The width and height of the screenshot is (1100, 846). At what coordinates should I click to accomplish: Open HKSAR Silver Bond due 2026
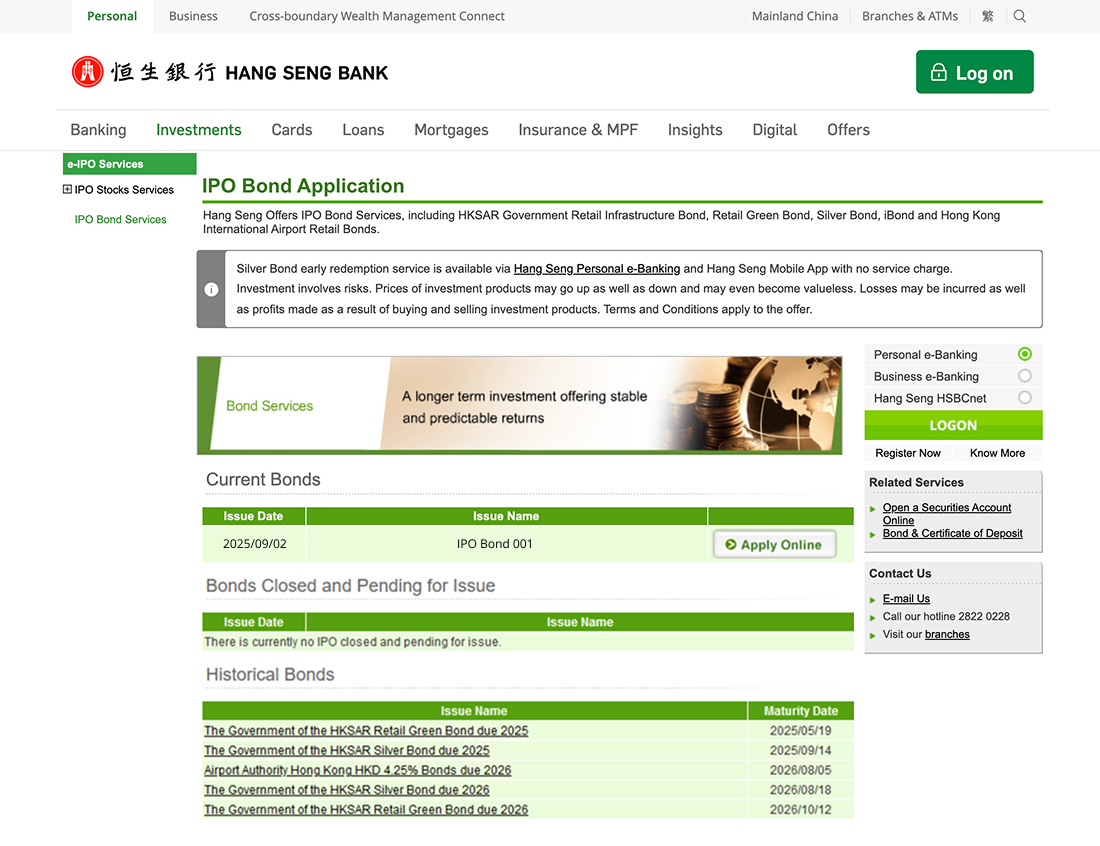(347, 790)
